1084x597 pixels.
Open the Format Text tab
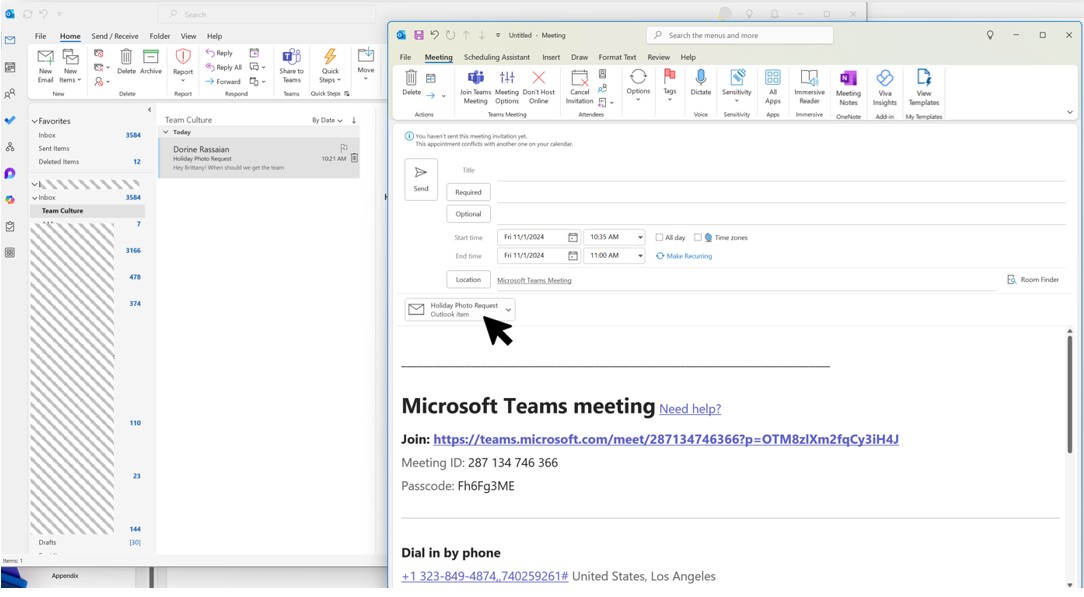click(x=615, y=57)
